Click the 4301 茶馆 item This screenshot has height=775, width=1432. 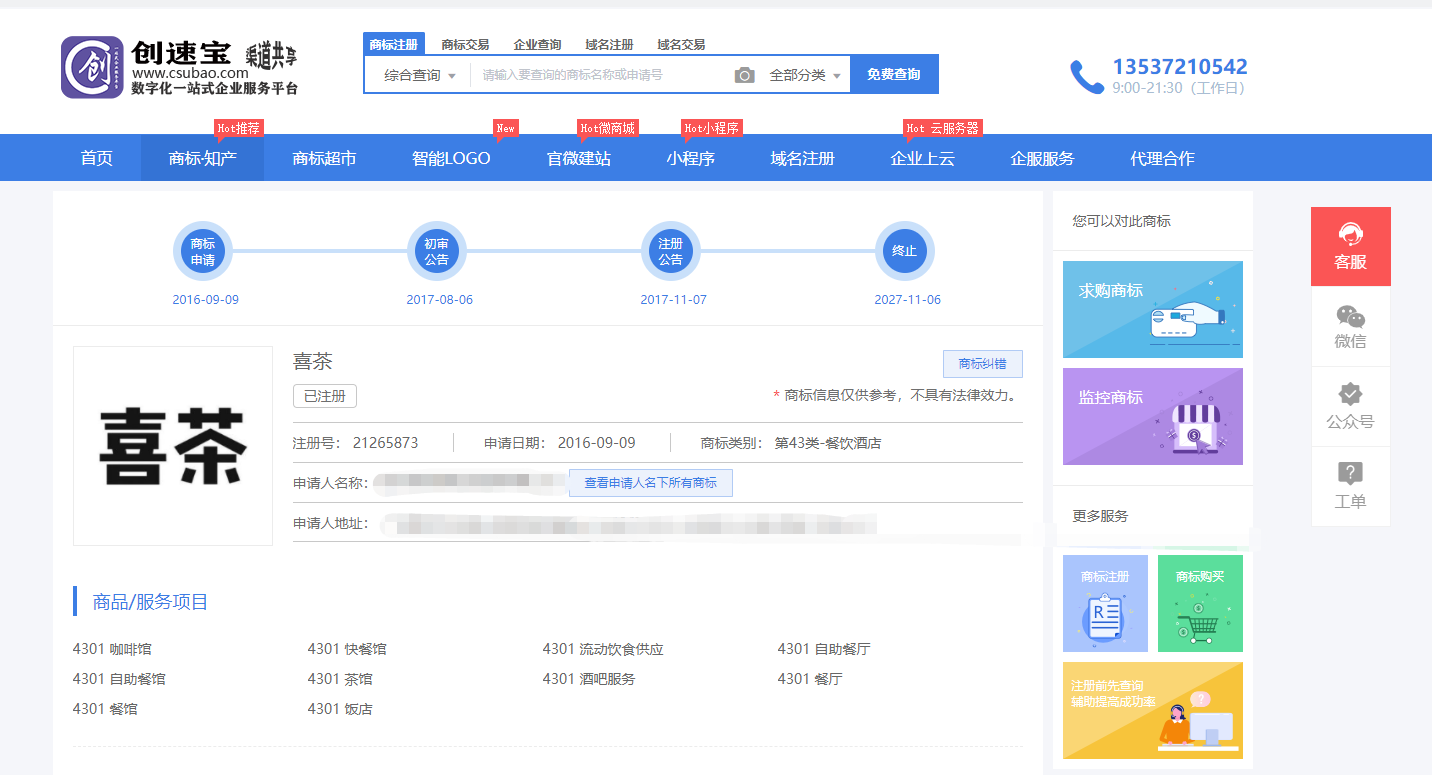pyautogui.click(x=340, y=679)
